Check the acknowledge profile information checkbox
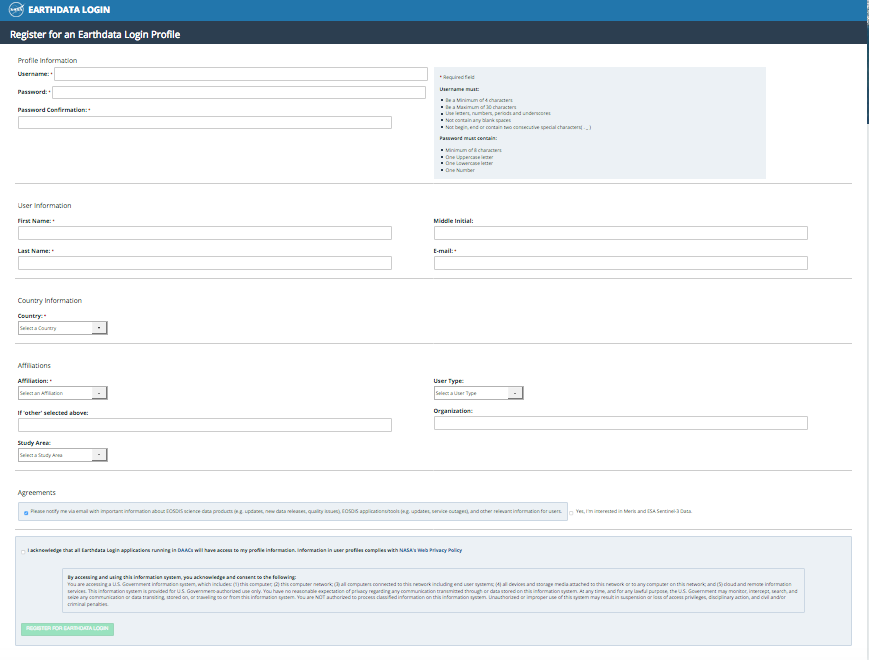The width and height of the screenshot is (869, 660). tap(23, 551)
